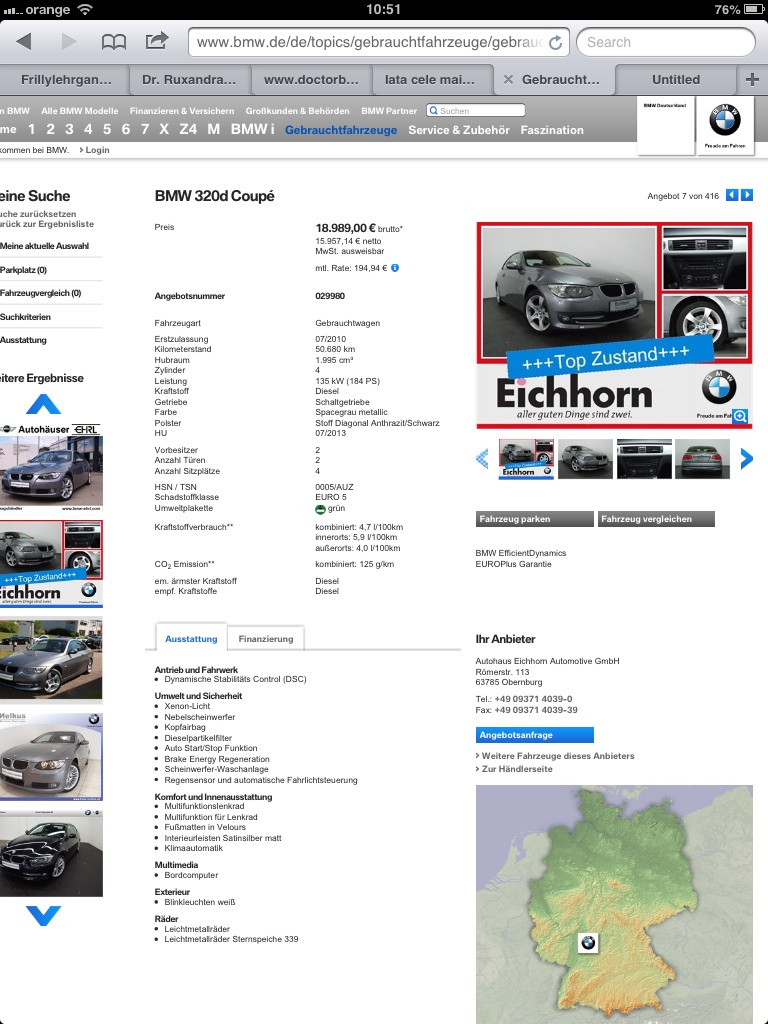
Task: Open Gebrauchtfahrzeuge navigation menu item
Action: 340,130
